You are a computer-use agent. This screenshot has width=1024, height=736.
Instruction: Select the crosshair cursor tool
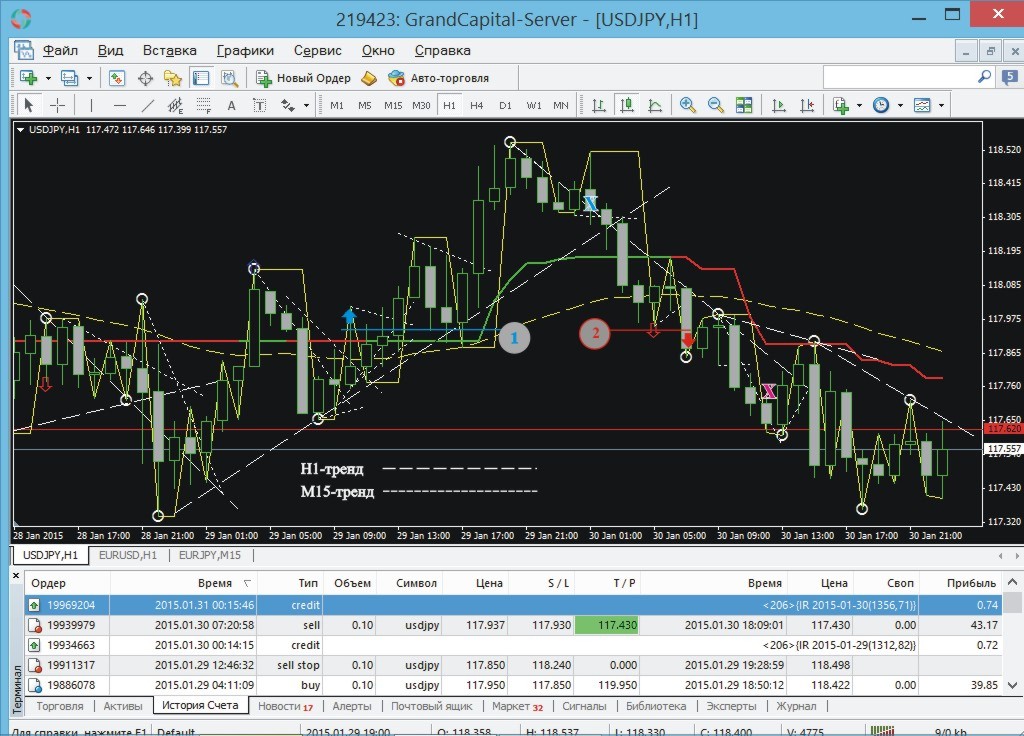tap(58, 105)
